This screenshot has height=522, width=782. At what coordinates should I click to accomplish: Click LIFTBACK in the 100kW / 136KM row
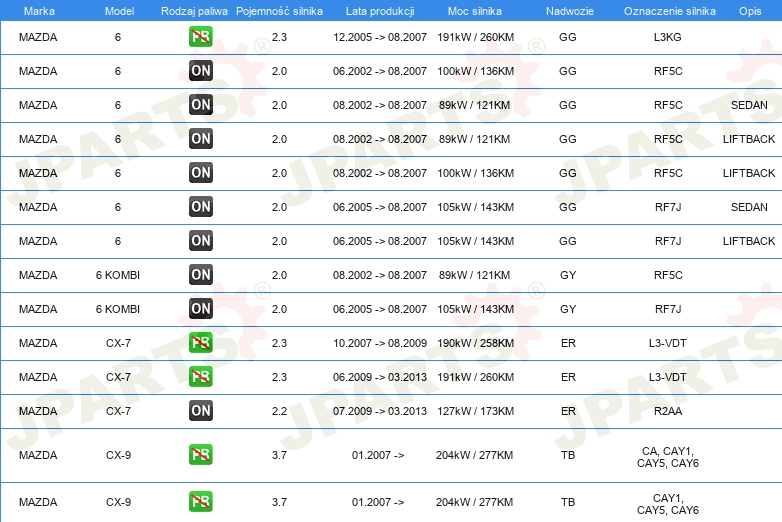(749, 173)
